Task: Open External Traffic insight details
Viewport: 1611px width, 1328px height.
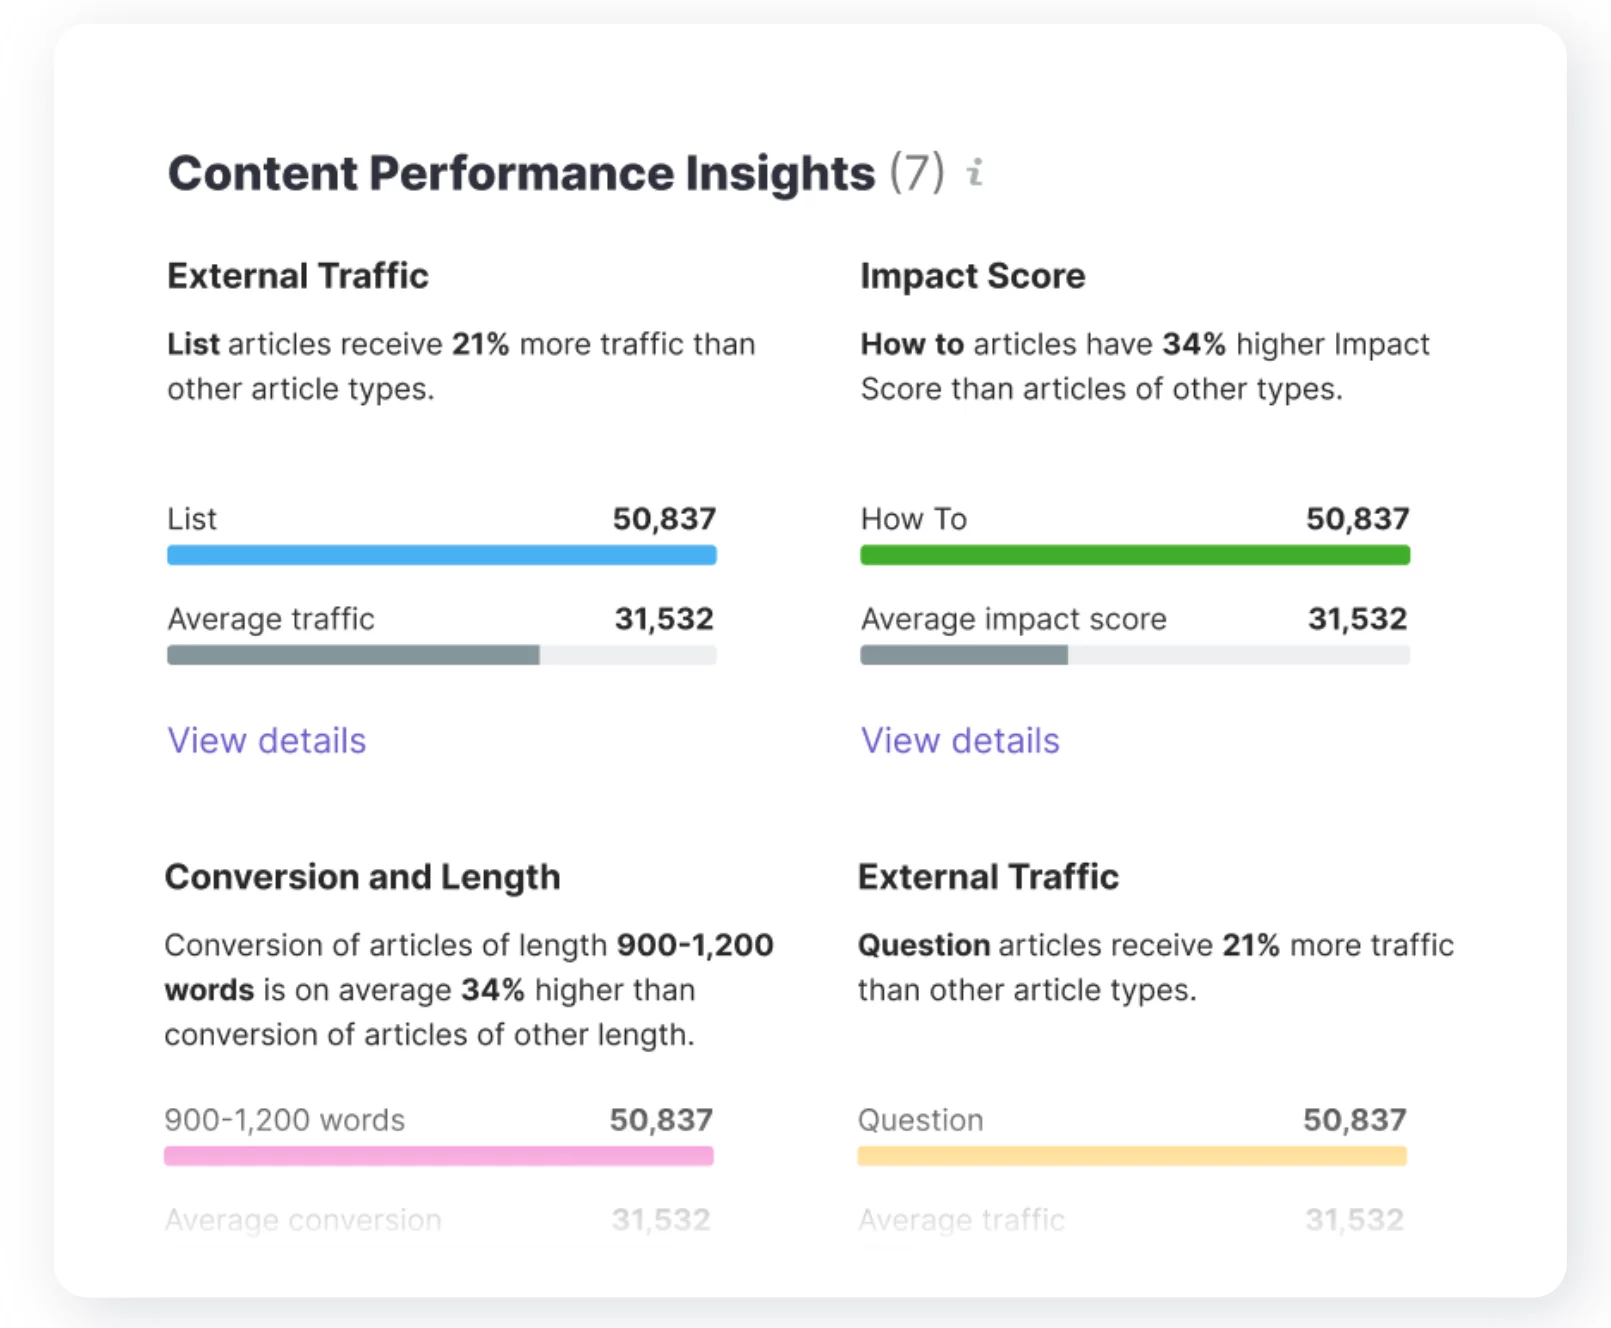Action: pyautogui.click(x=266, y=741)
